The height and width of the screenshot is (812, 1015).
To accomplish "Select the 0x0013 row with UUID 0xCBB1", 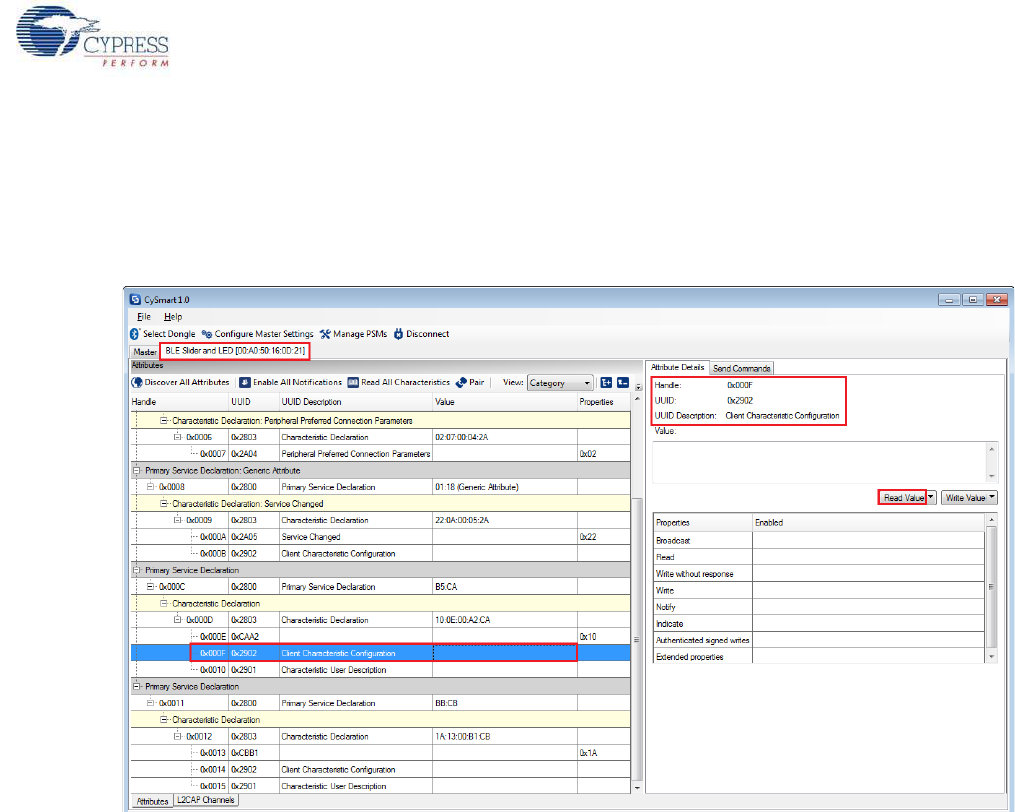I will click(x=381, y=753).
